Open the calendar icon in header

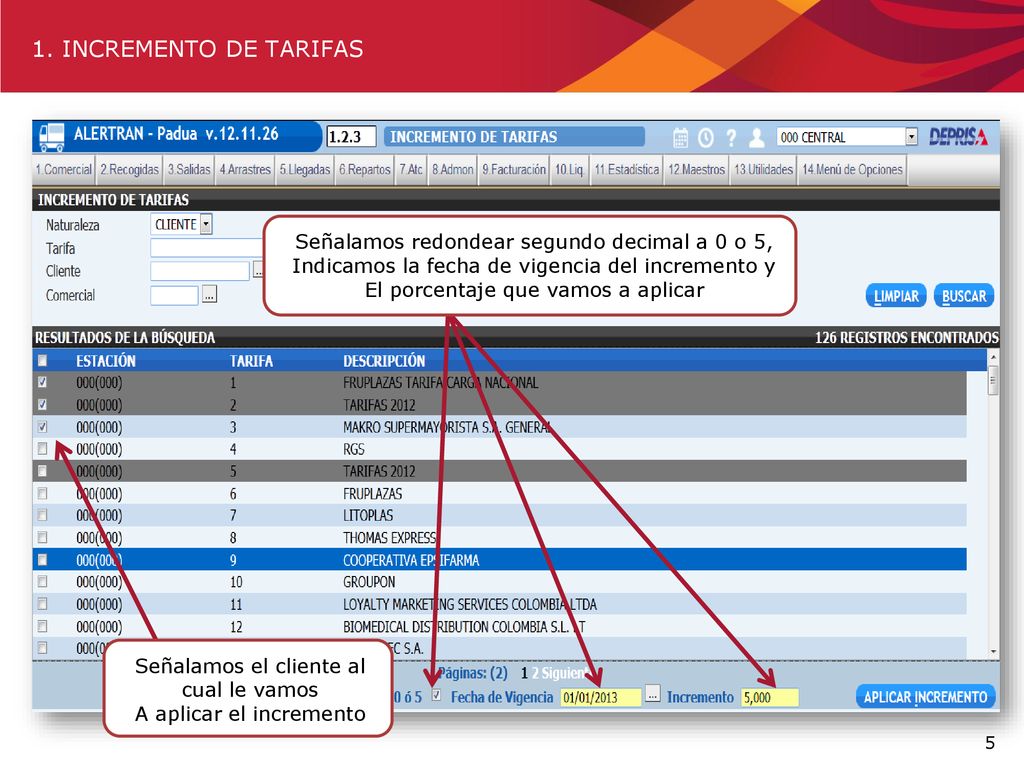(x=680, y=137)
